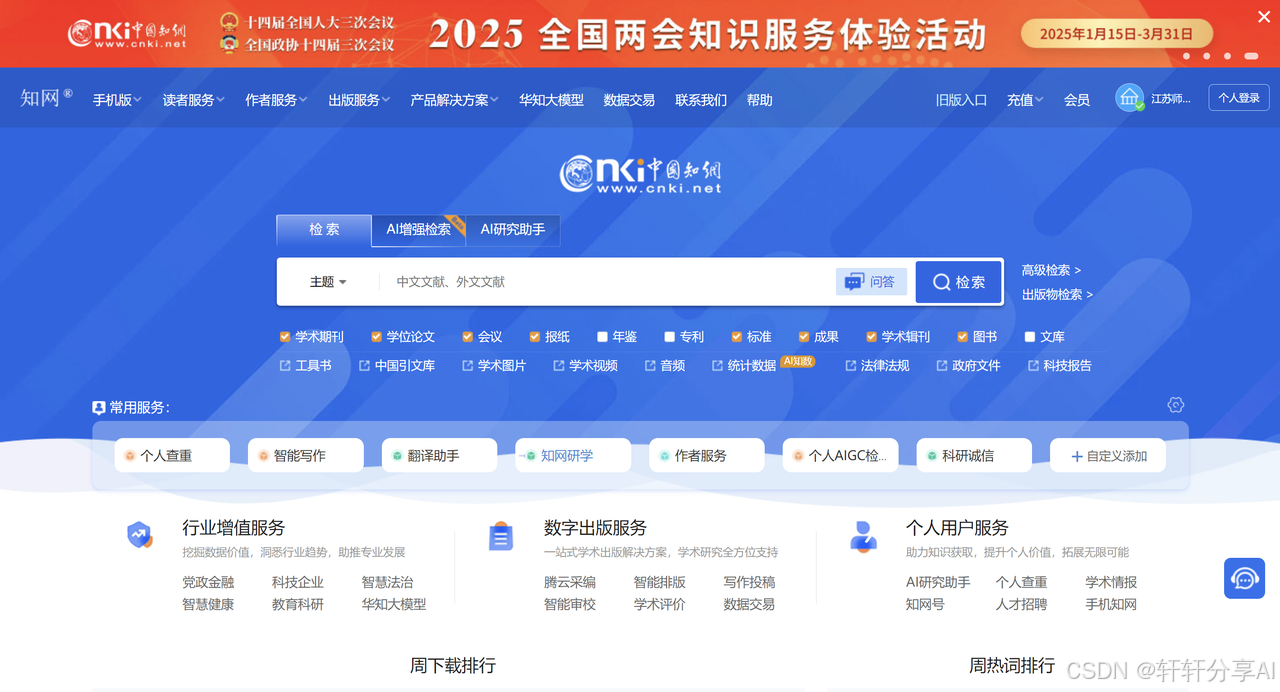Click the CNKI logo in the banner
The image size is (1280, 692).
click(x=127, y=34)
